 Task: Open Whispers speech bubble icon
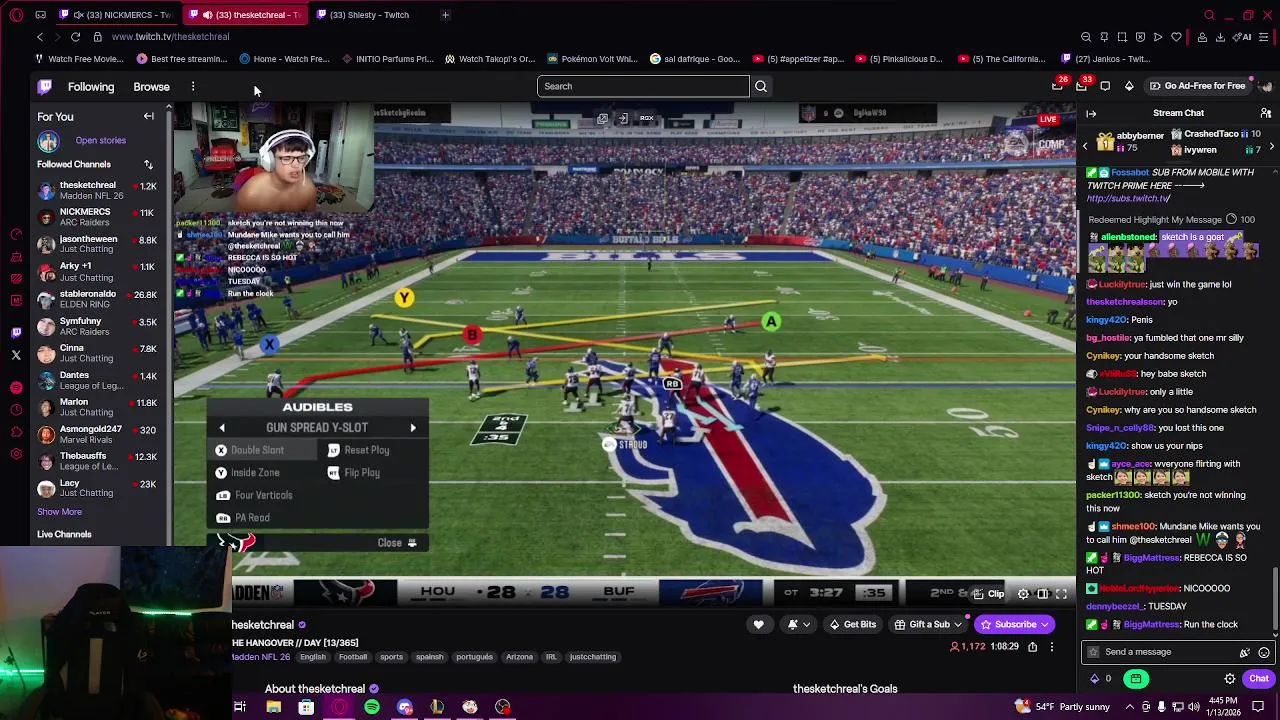click(x=1105, y=86)
